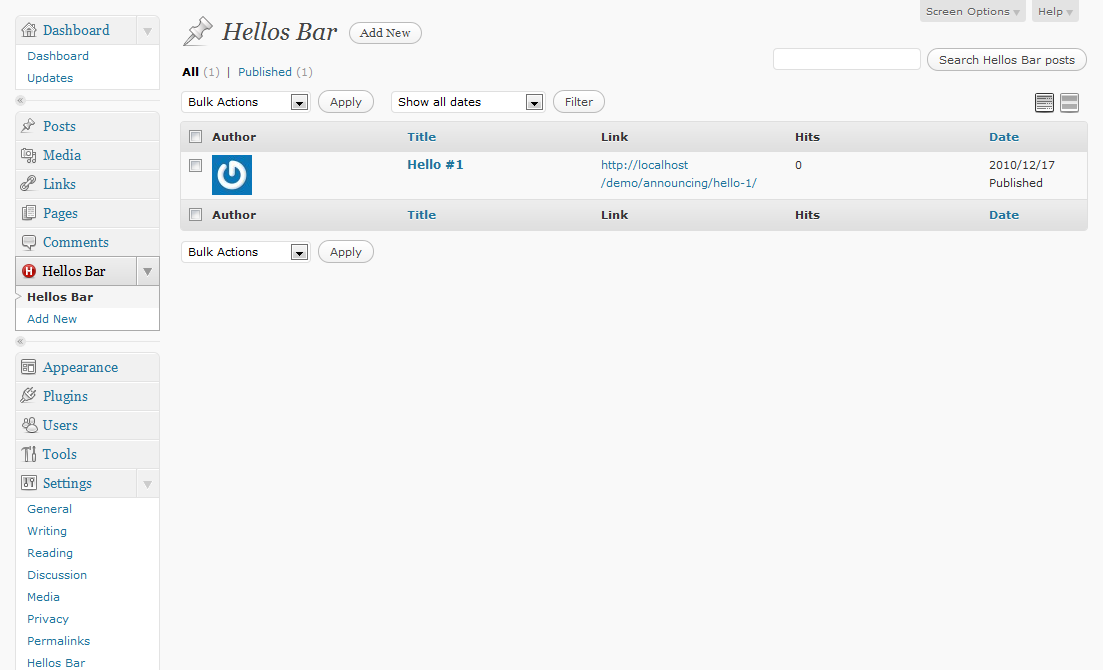Open the top Bulk Actions dropdown
This screenshot has width=1103, height=670.
tap(246, 102)
